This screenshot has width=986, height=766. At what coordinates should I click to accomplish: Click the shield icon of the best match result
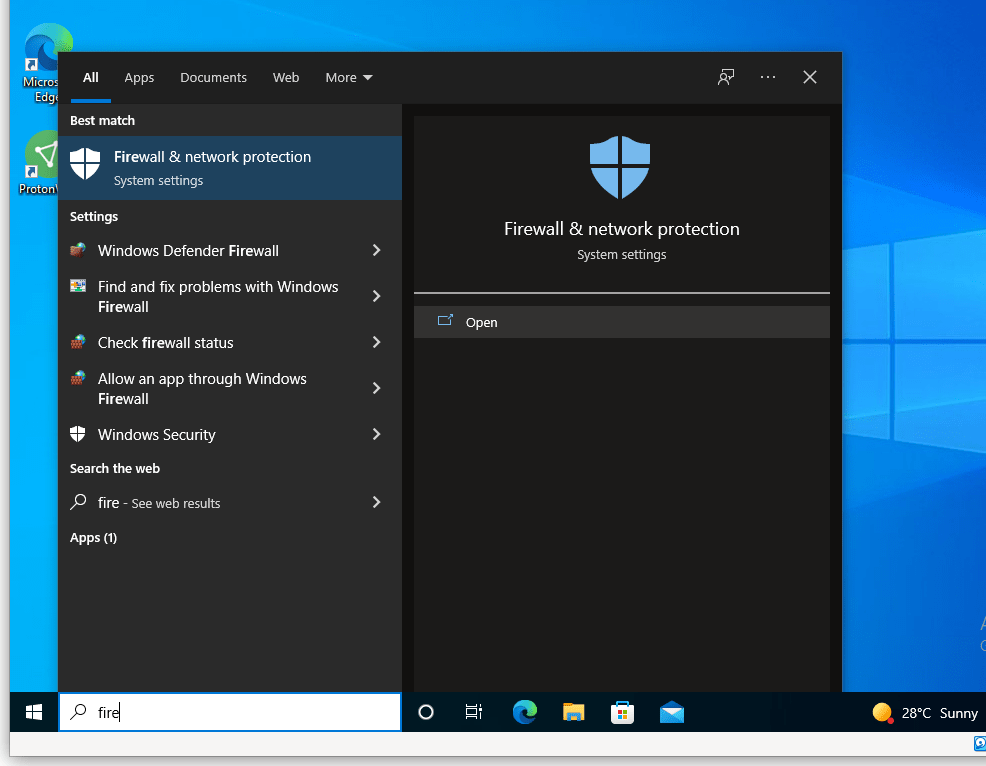pyautogui.click(x=85, y=164)
